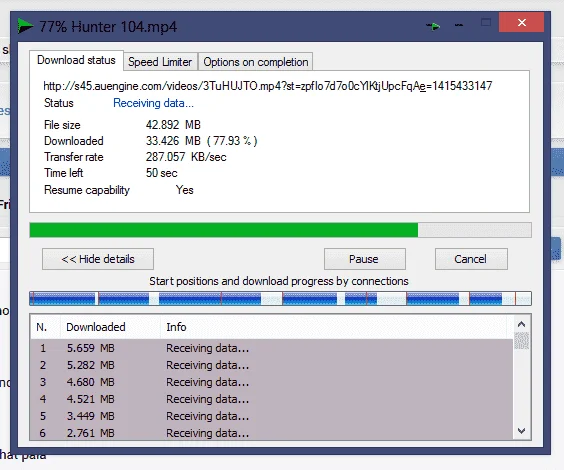This screenshot has height=470, width=564.
Task: Select connection 3 row with 4.680 MB
Action: click(272, 382)
